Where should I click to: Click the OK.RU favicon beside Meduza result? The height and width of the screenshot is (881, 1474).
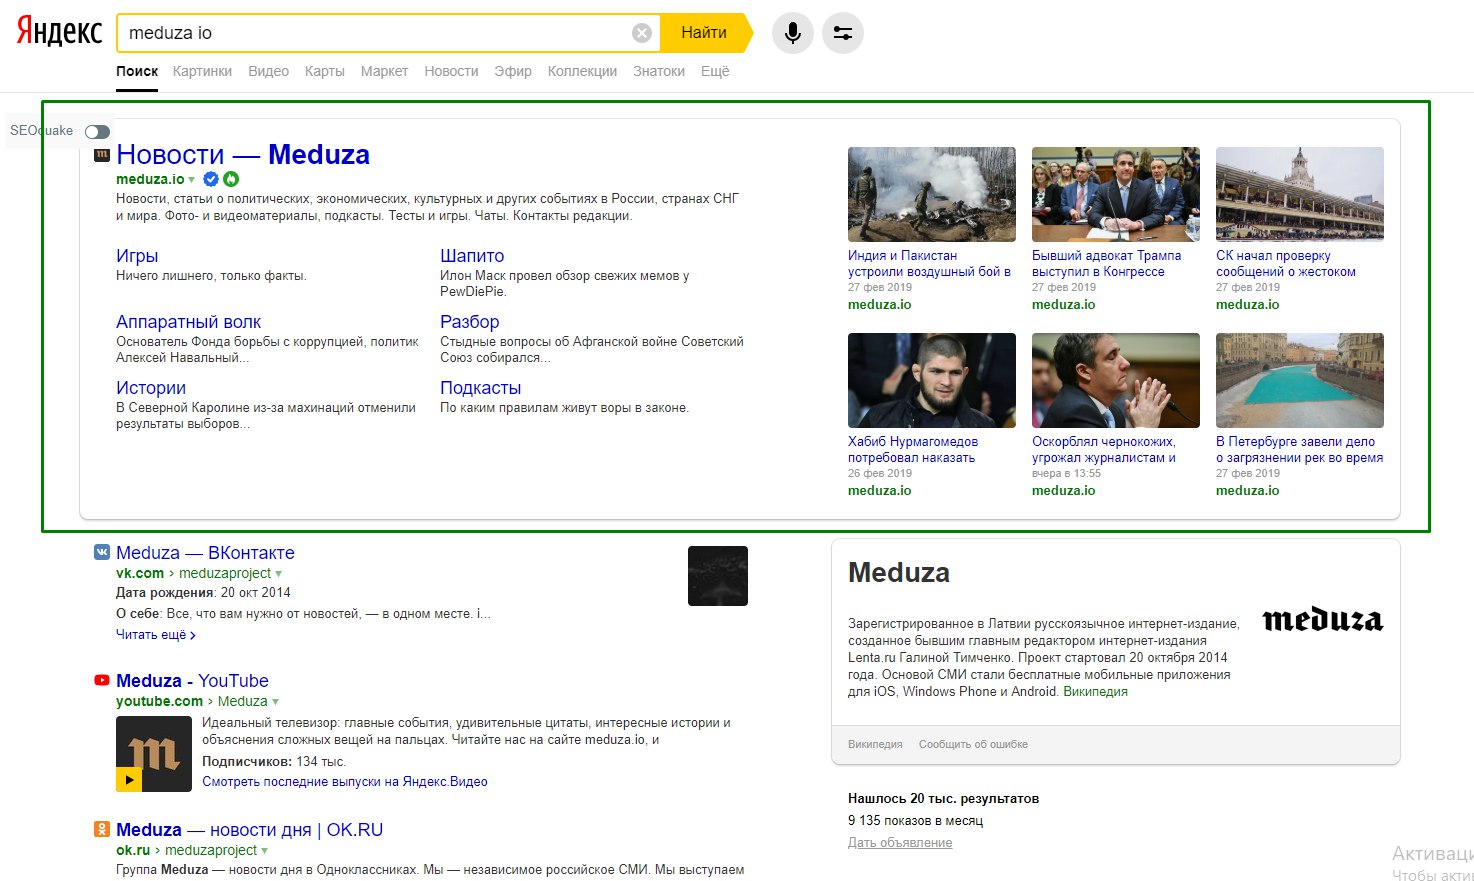[101, 829]
